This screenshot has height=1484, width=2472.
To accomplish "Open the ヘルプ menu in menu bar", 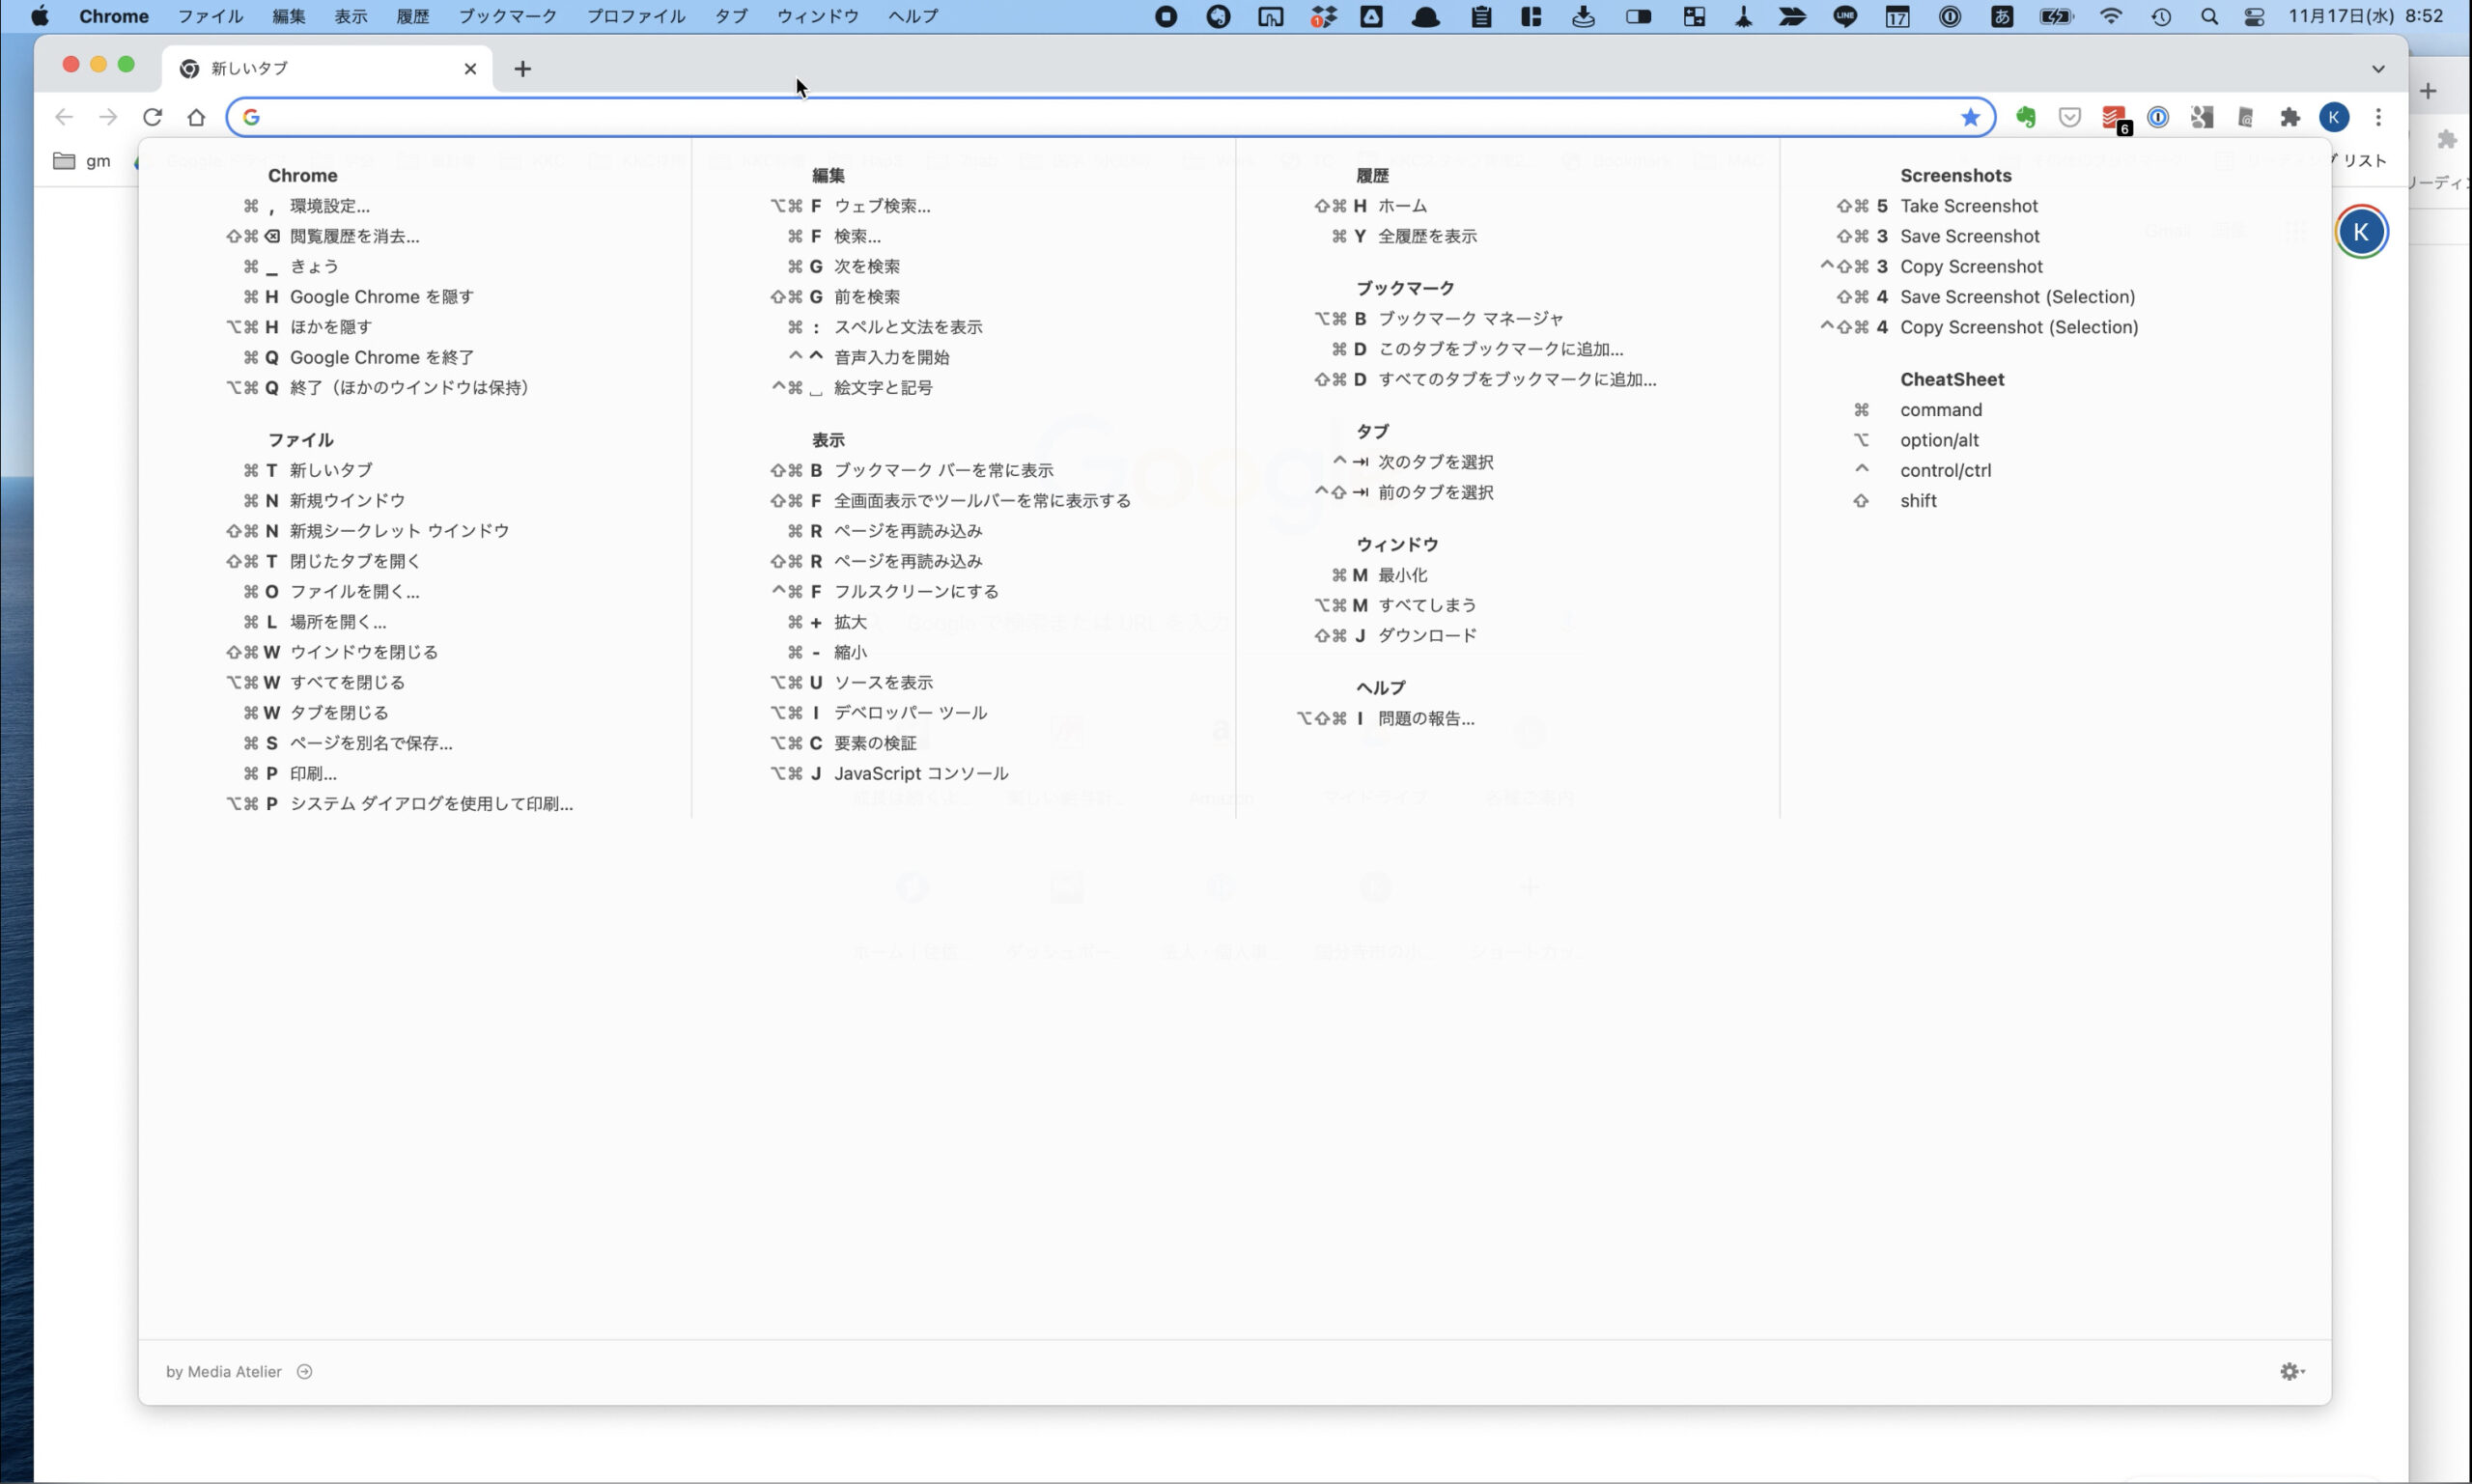I will [912, 16].
